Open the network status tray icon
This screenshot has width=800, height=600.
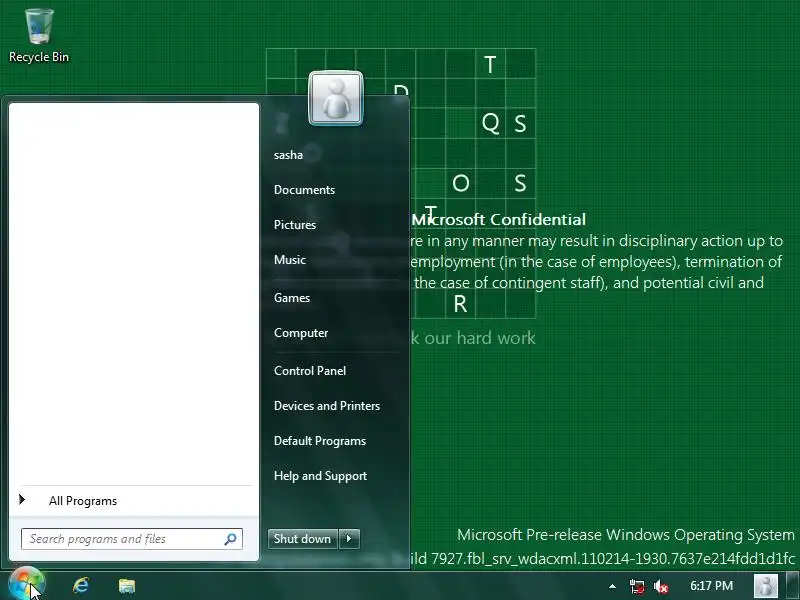coord(637,586)
